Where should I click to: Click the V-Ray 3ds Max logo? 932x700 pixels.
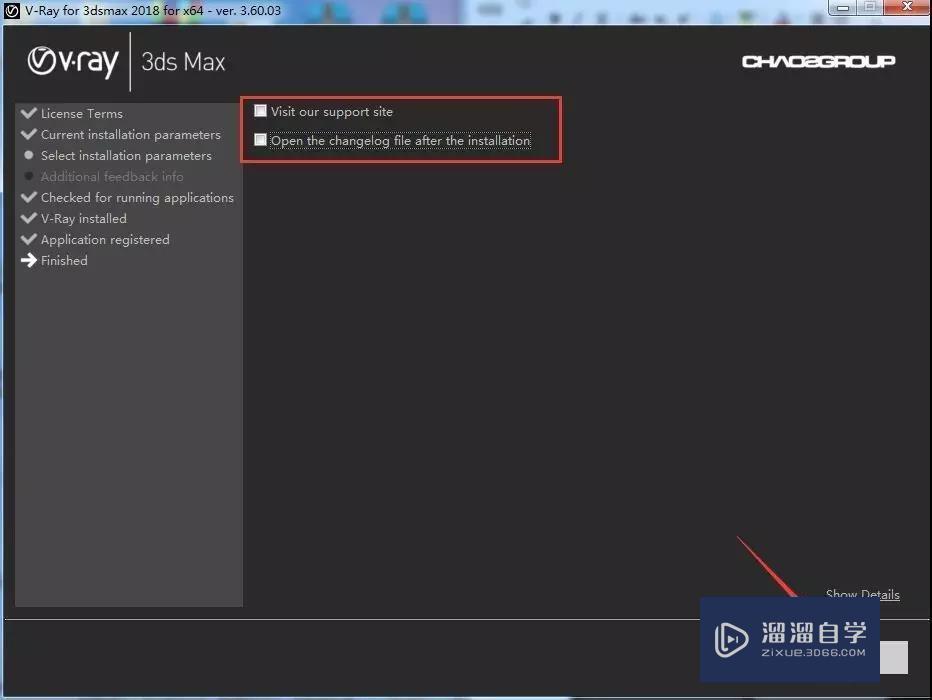pyautogui.click(x=127, y=62)
